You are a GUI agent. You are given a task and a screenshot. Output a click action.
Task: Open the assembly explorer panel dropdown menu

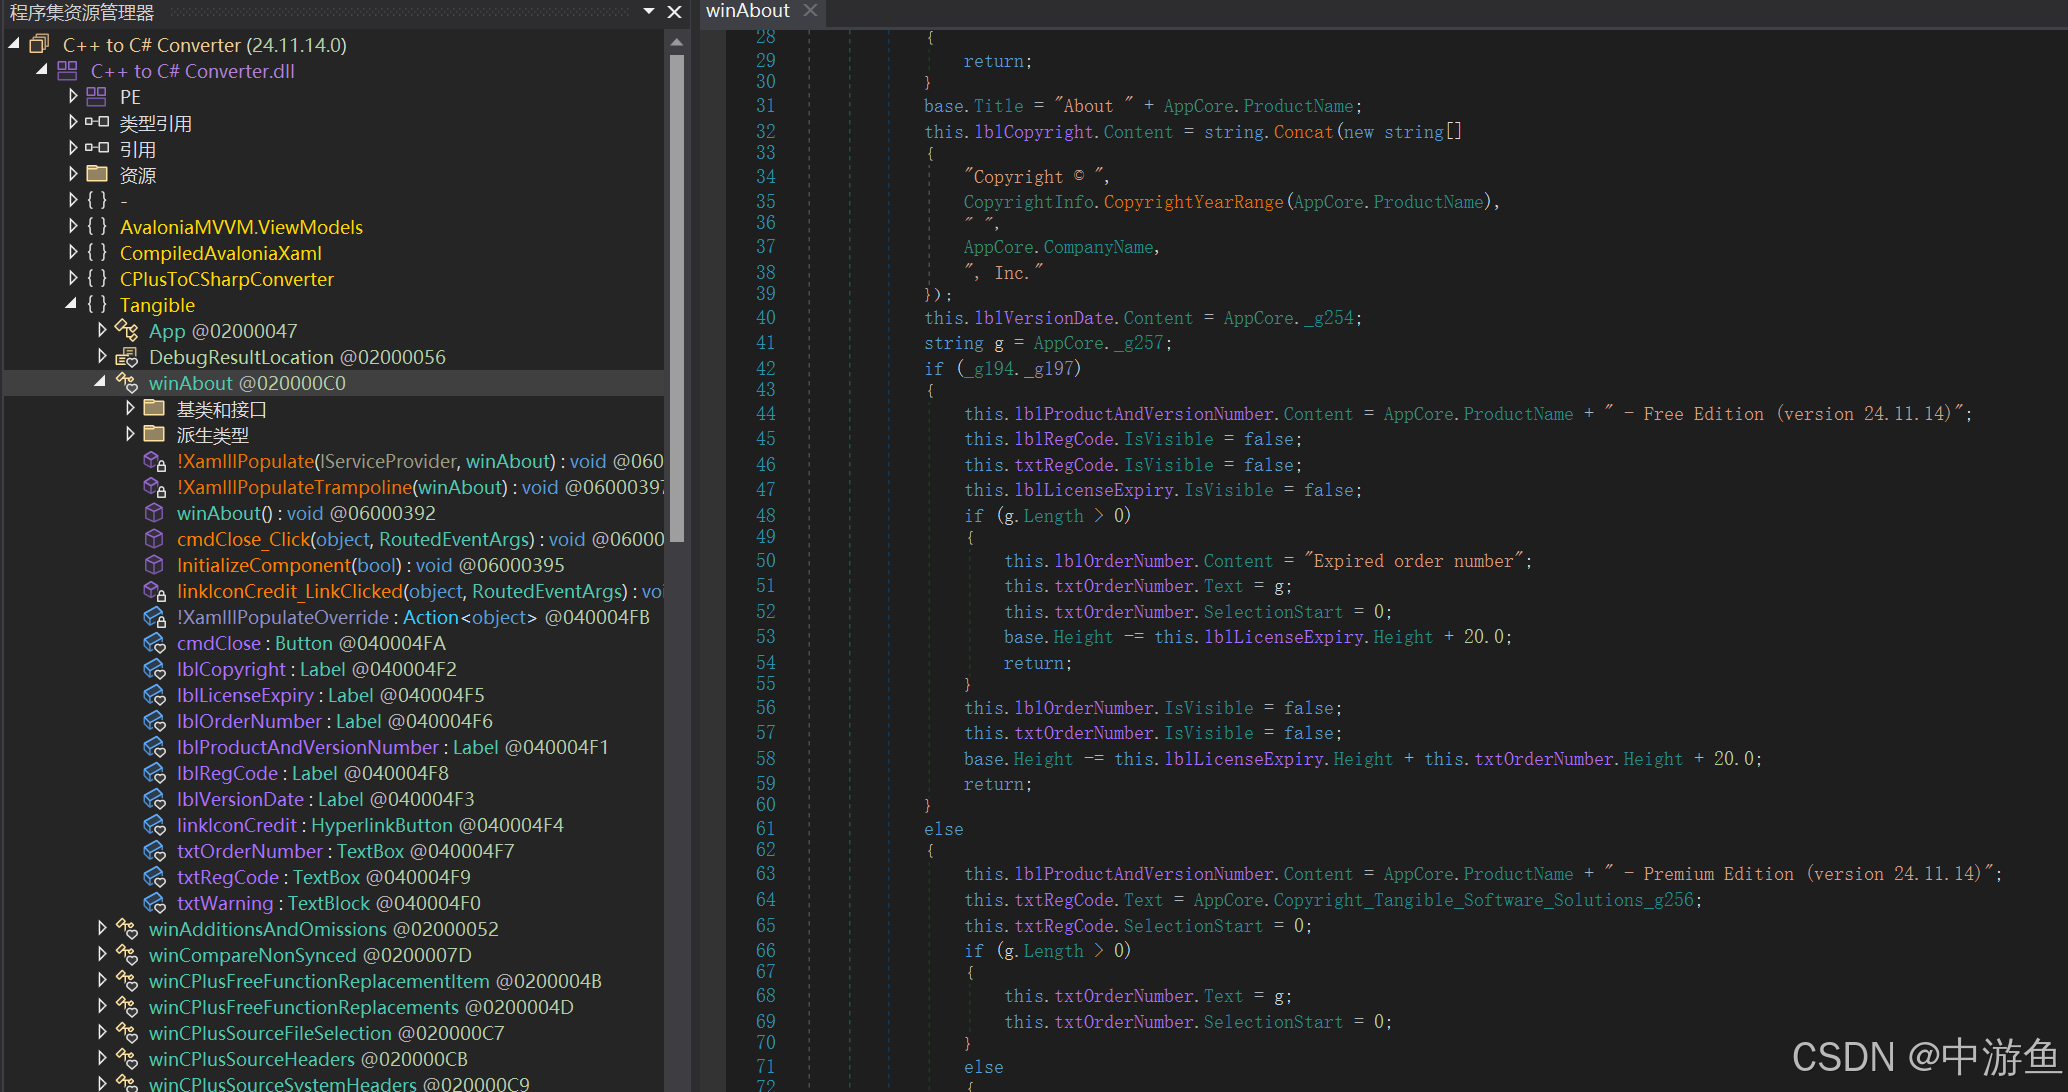click(649, 12)
